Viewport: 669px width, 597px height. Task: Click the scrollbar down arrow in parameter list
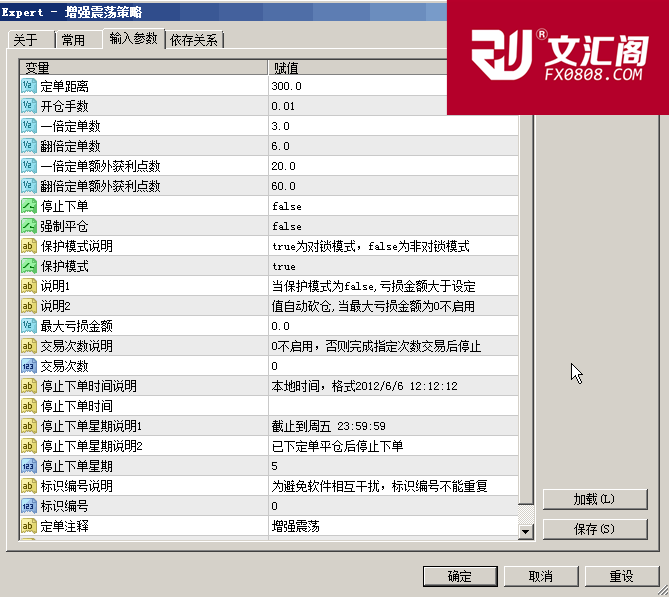click(x=527, y=532)
